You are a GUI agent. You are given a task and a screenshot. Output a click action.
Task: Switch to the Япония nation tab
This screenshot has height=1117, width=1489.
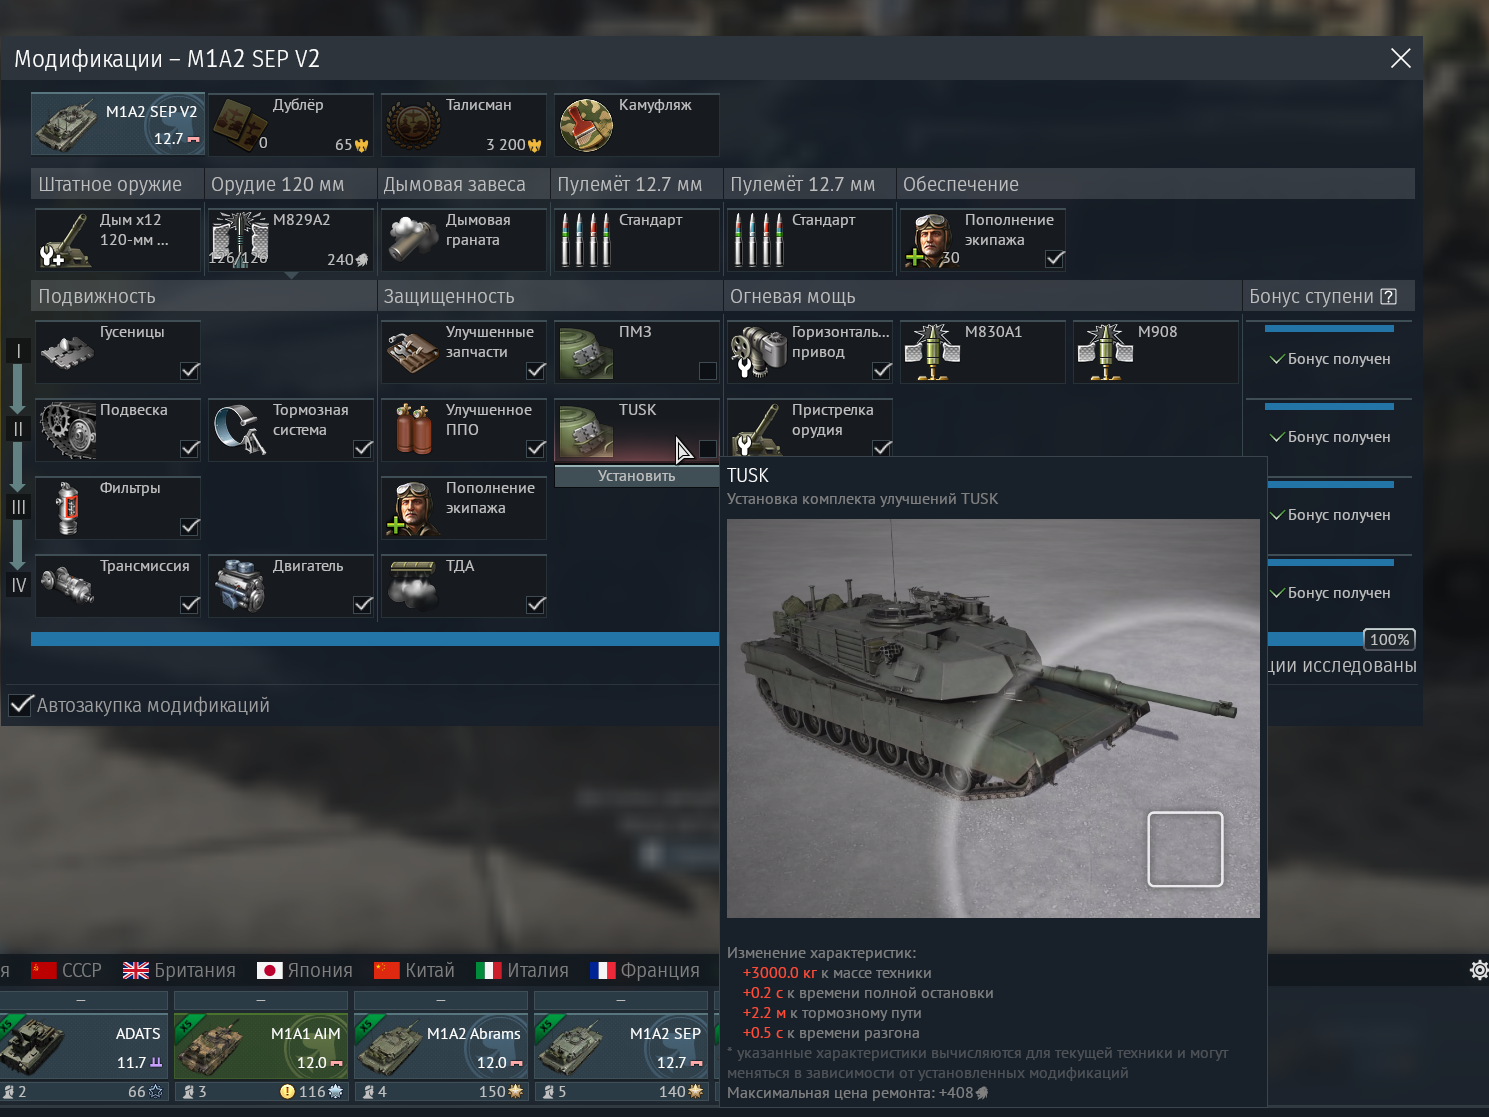point(305,970)
